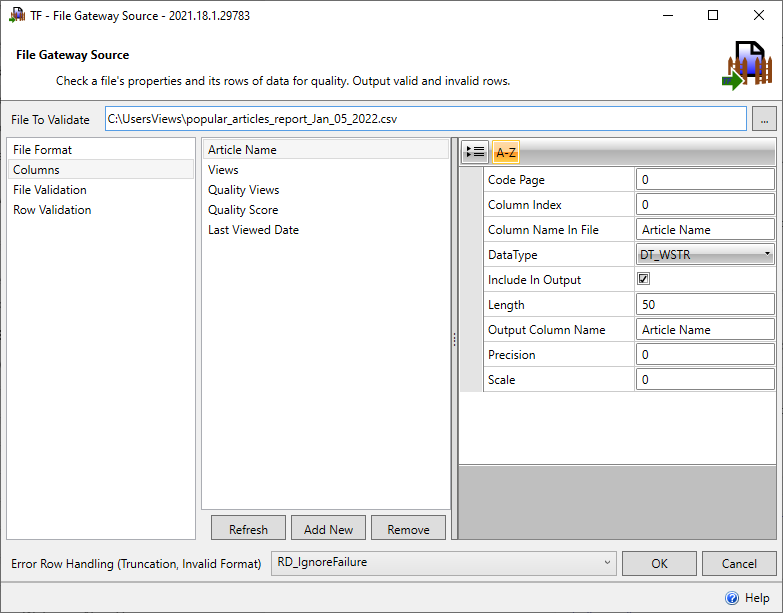Click the TF app icon in title bar
The height and width of the screenshot is (613, 783).
[17, 15]
